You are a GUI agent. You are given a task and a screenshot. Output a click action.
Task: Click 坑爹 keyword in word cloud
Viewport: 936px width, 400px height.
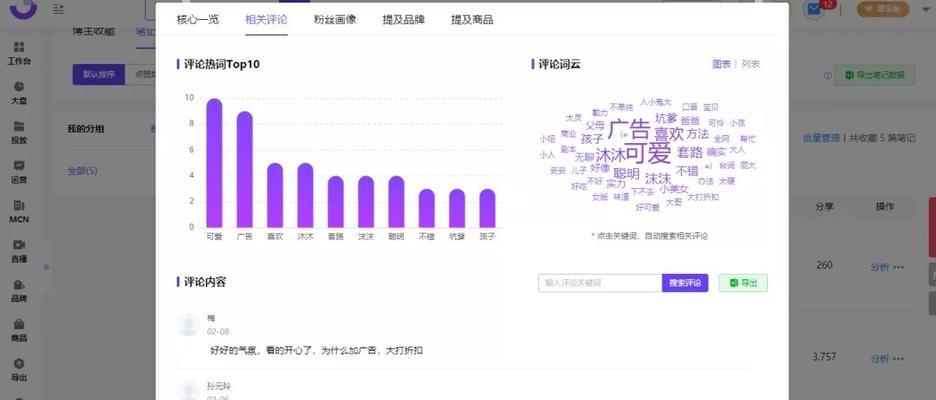point(666,118)
